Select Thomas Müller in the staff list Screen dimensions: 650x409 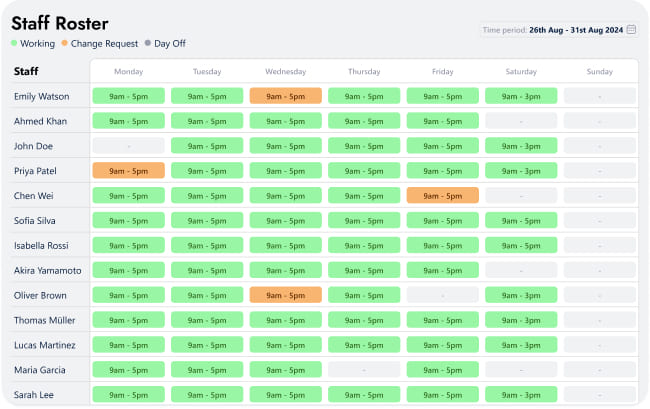(x=44, y=320)
